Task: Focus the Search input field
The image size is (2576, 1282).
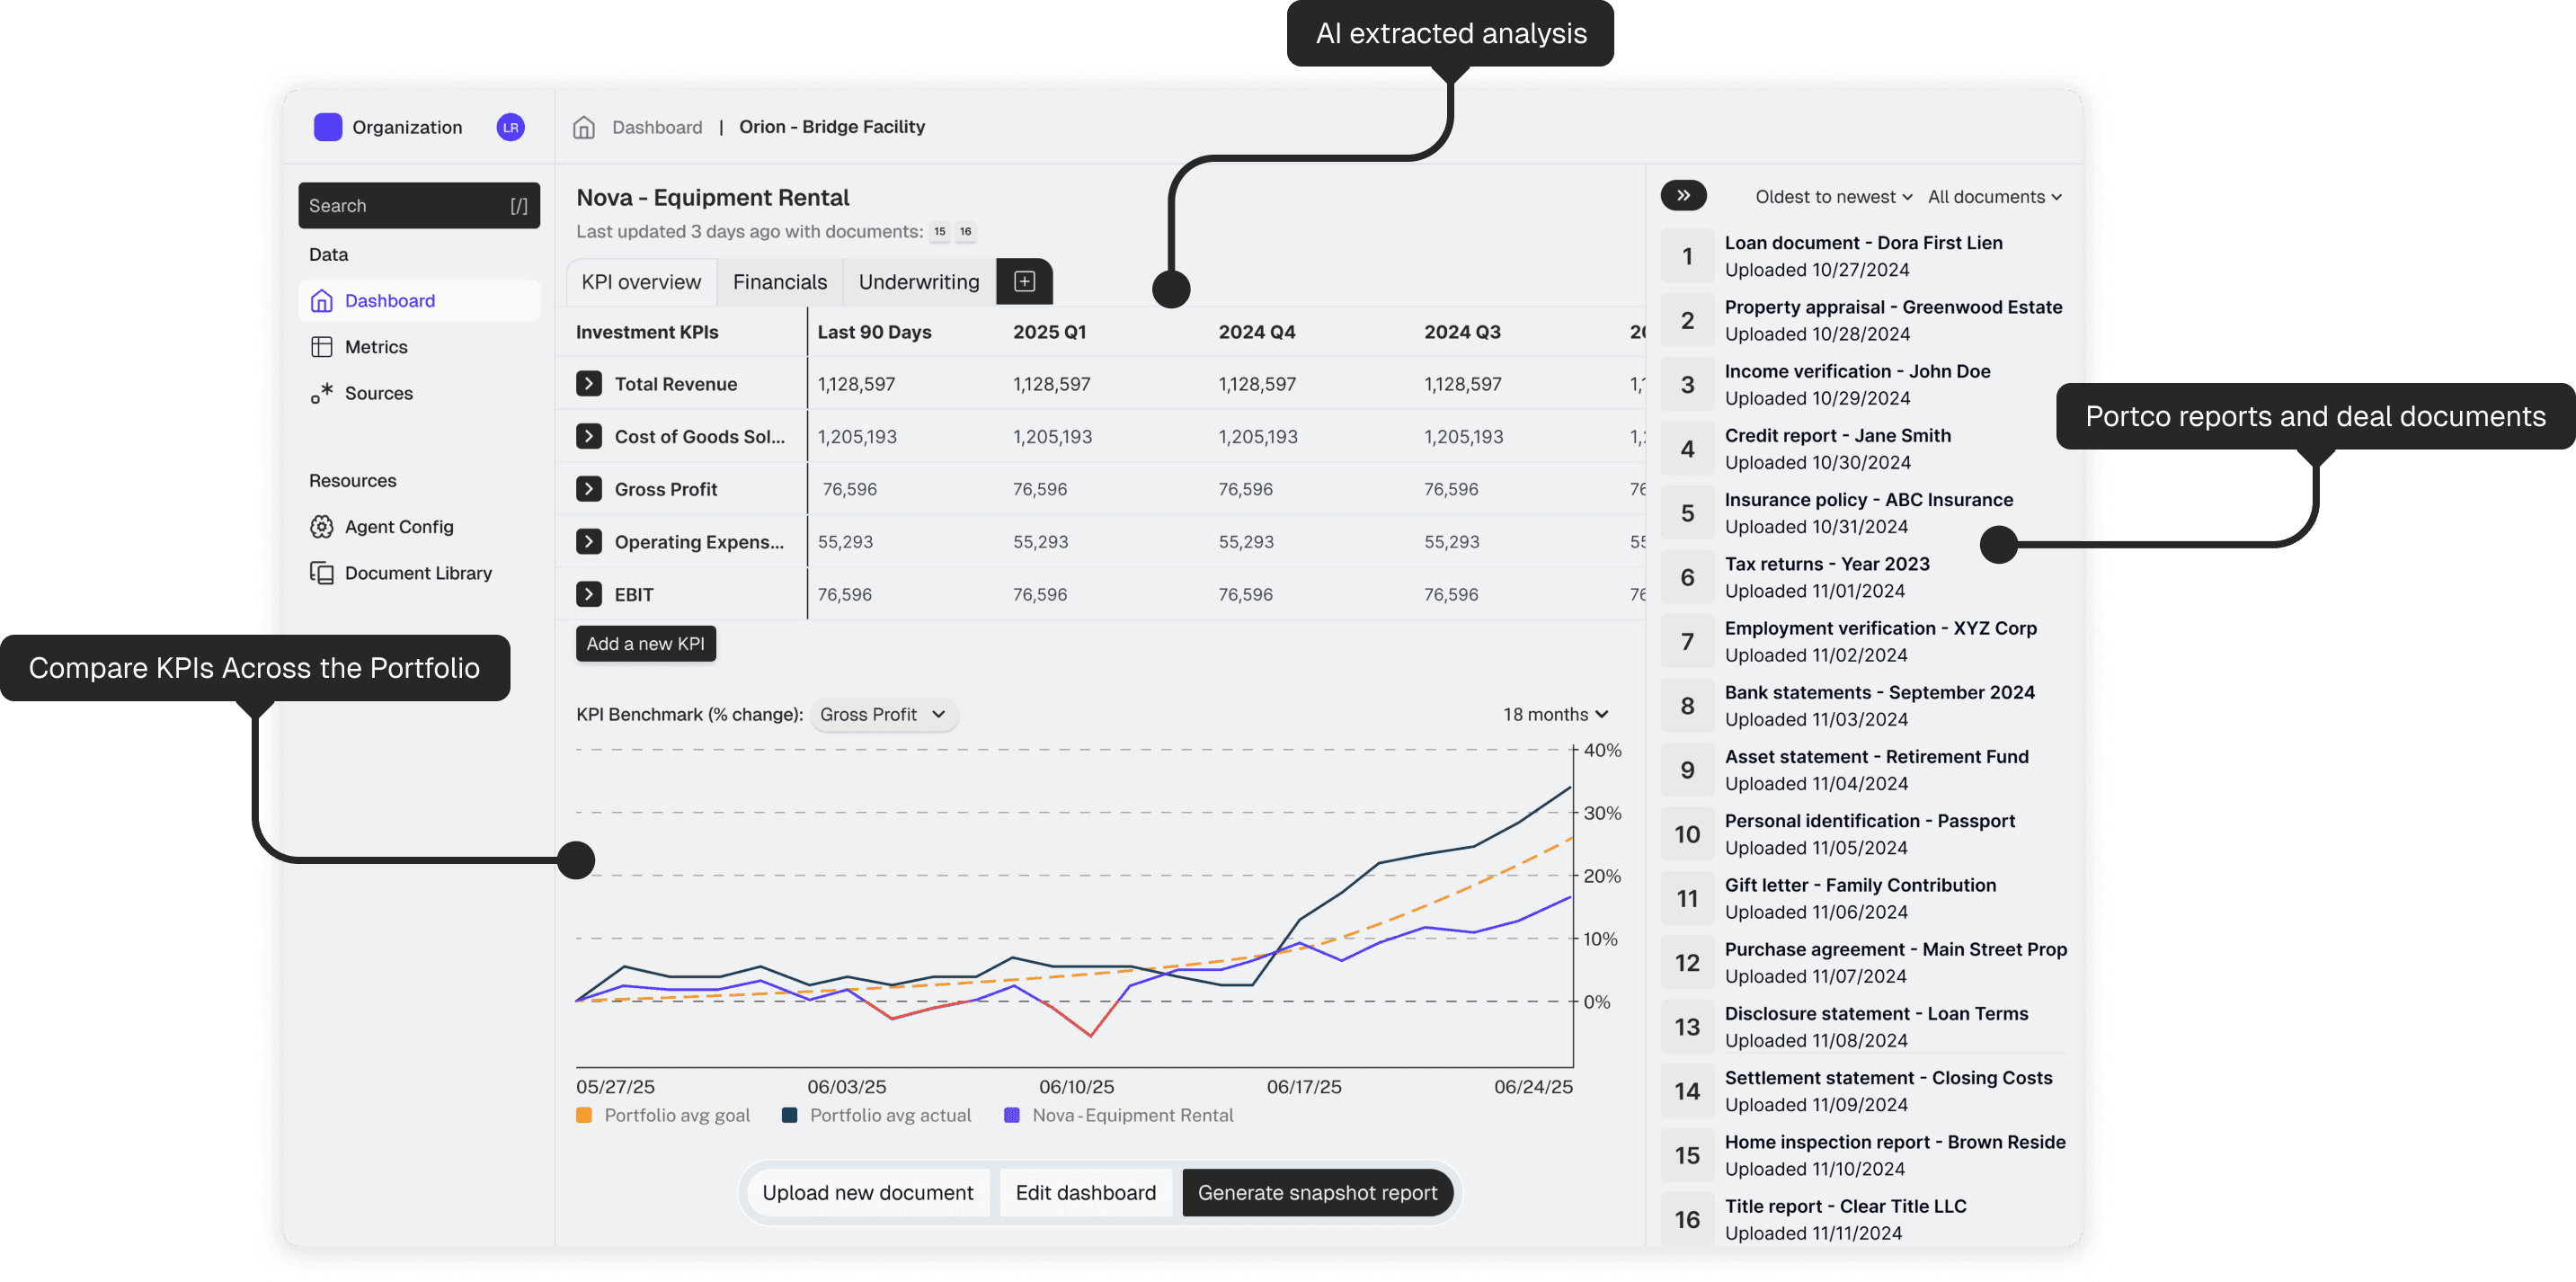Action: pyautogui.click(x=419, y=206)
